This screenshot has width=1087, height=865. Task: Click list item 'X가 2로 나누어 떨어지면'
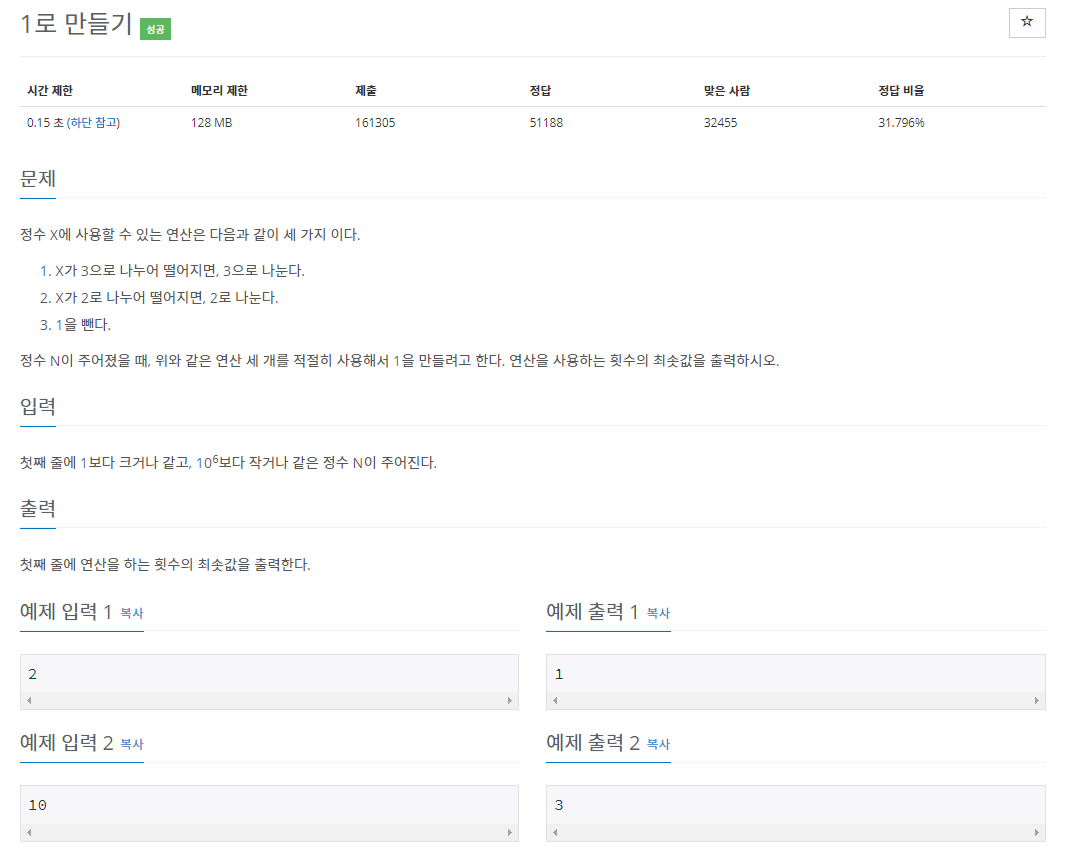pyautogui.click(x=166, y=297)
